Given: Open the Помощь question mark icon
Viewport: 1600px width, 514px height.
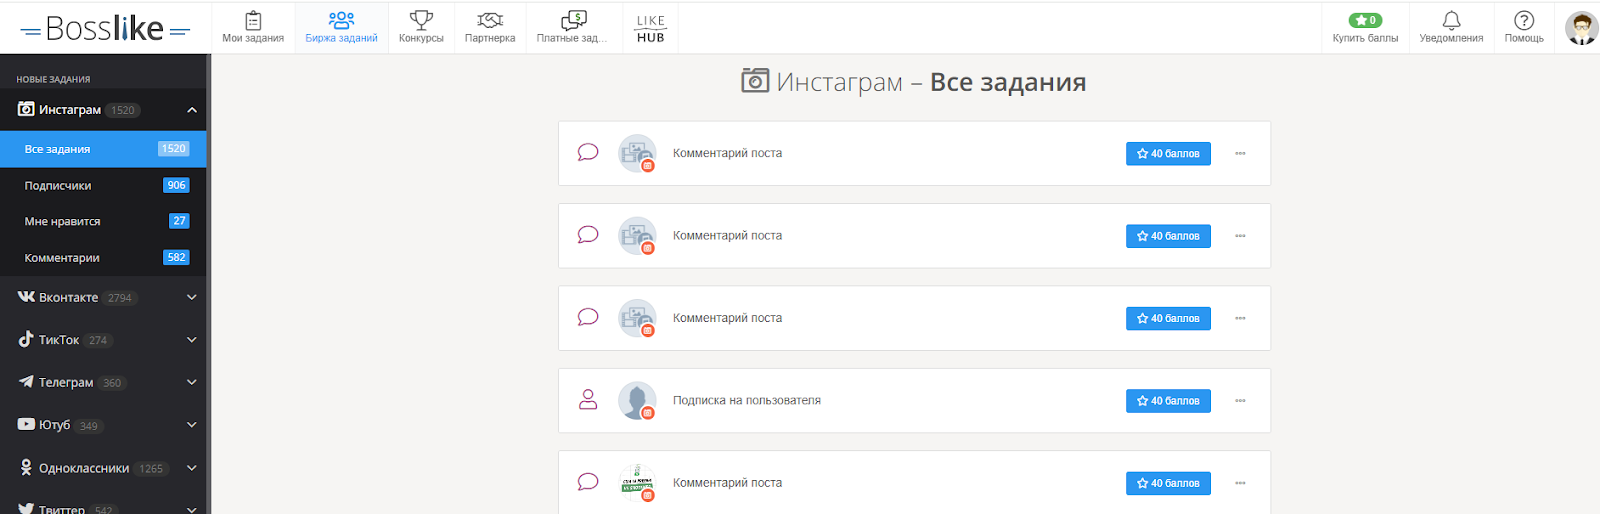Looking at the screenshot, I should click(x=1524, y=28).
